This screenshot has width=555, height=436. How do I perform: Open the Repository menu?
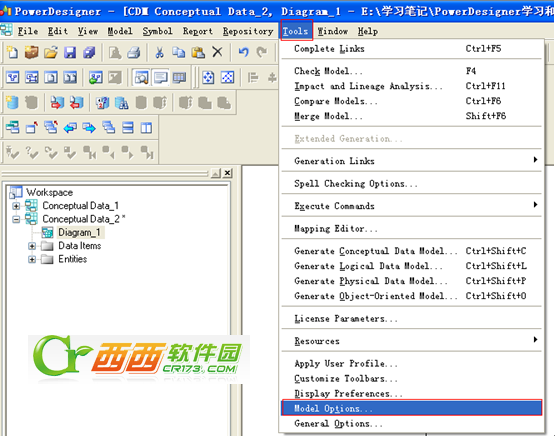[248, 31]
